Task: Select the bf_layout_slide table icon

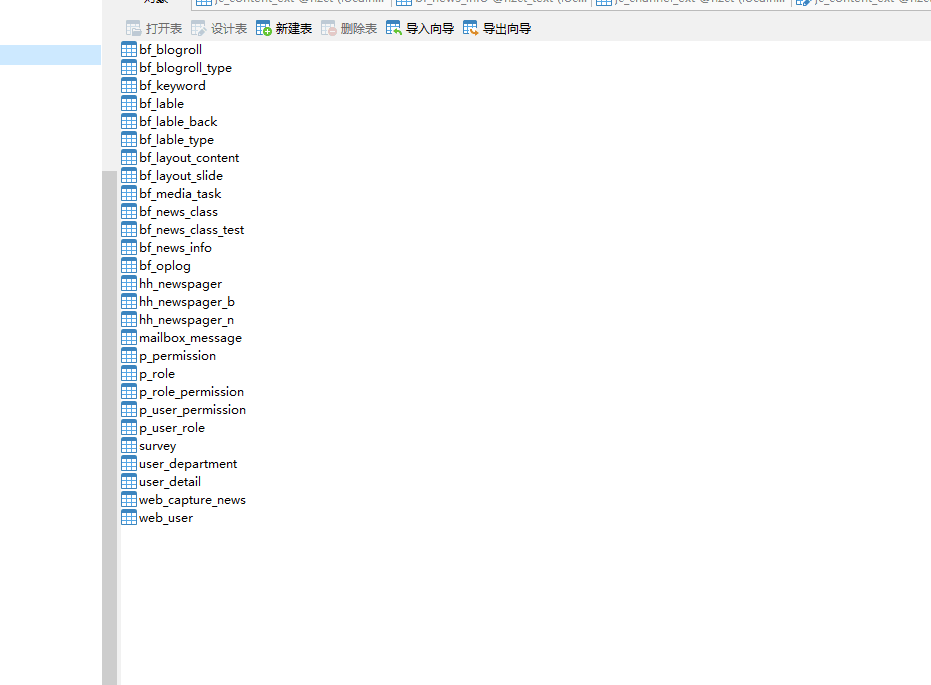Action: pos(129,175)
